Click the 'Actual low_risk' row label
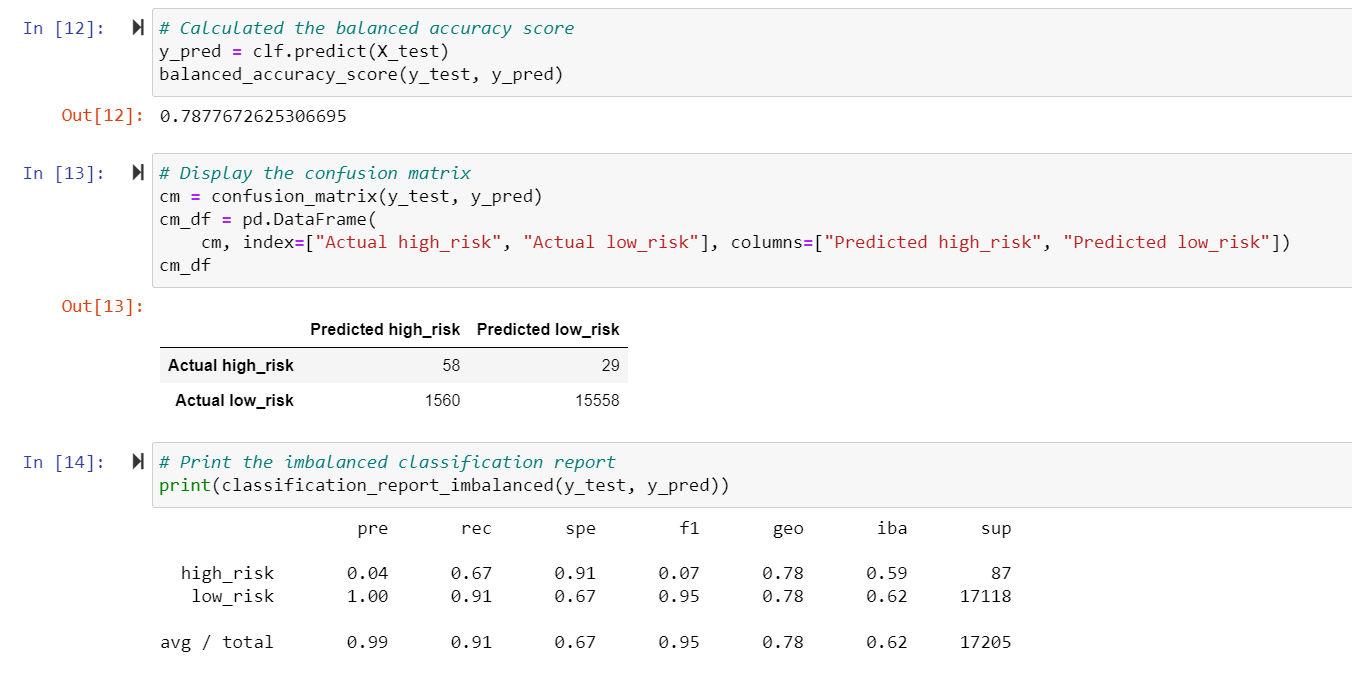This screenshot has height=700, width=1352. (234, 400)
